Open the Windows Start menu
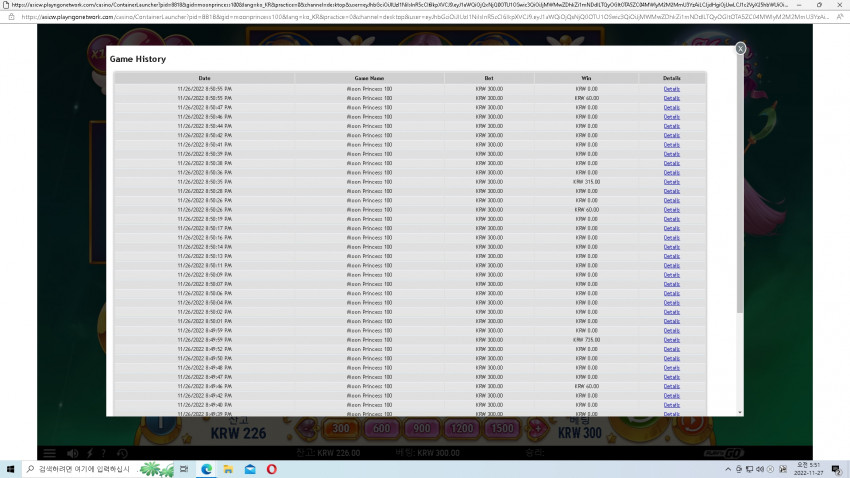 10,469
